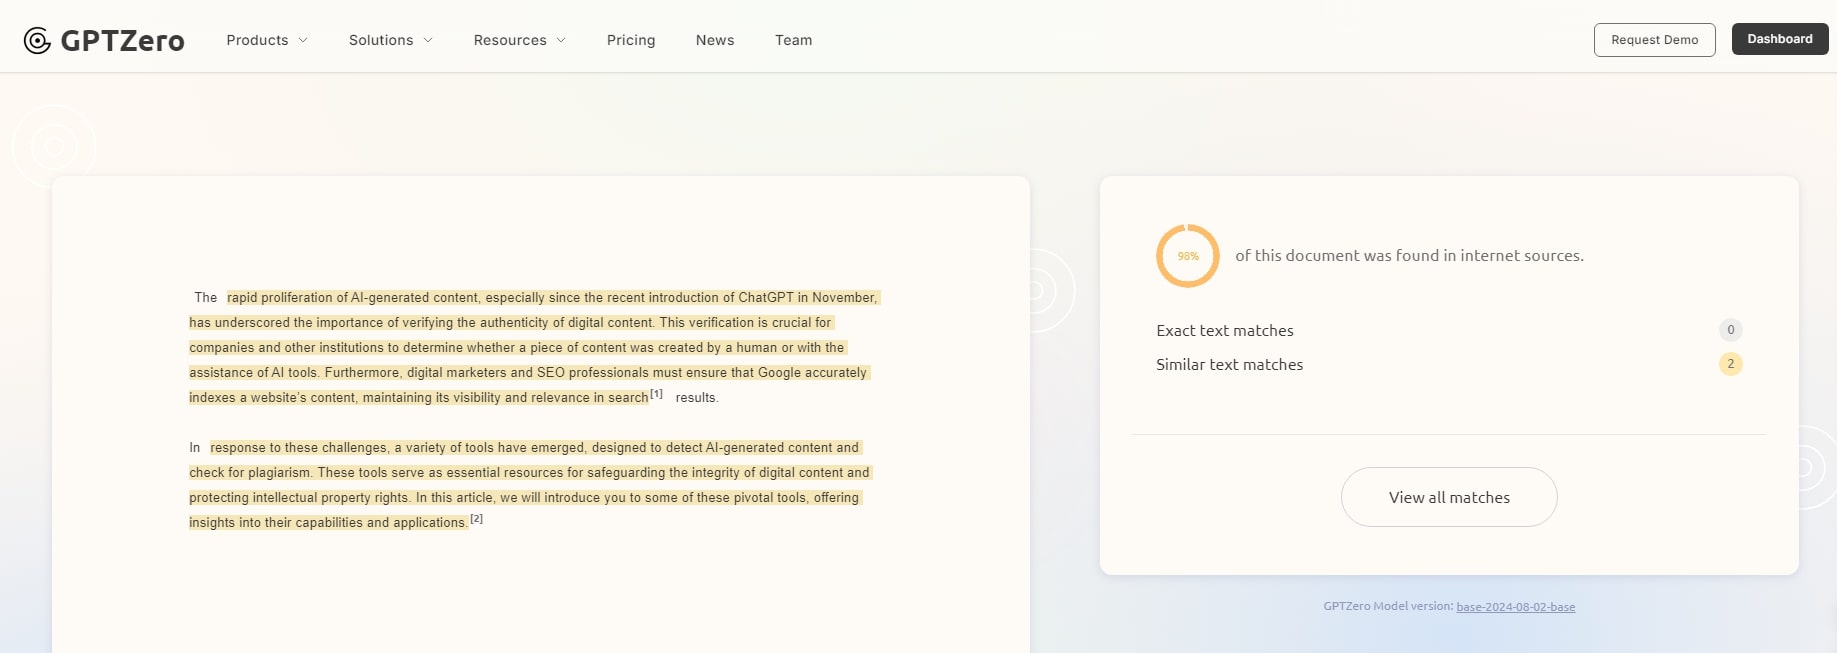Click citation marker [2] after second paragraph
1837x653 pixels.
point(477,519)
